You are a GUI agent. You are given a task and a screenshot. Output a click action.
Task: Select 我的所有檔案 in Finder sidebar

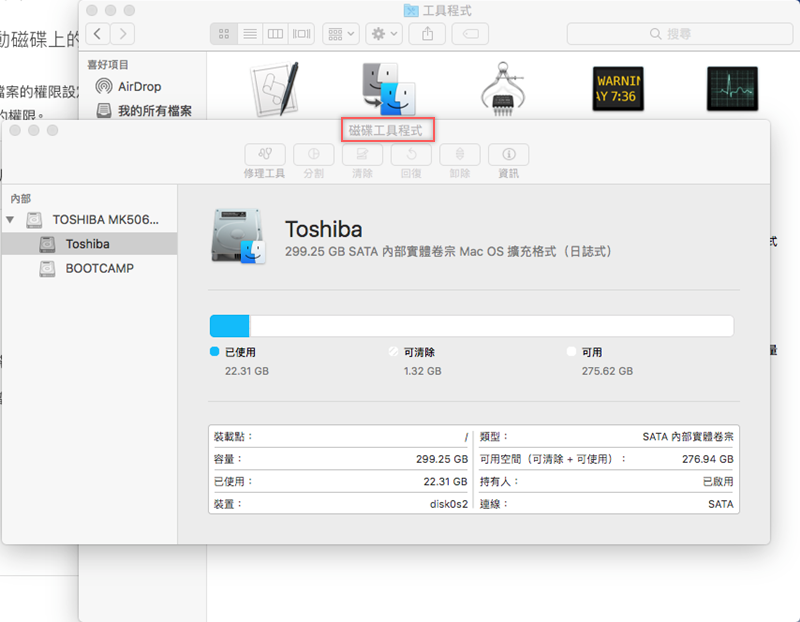pos(144,110)
